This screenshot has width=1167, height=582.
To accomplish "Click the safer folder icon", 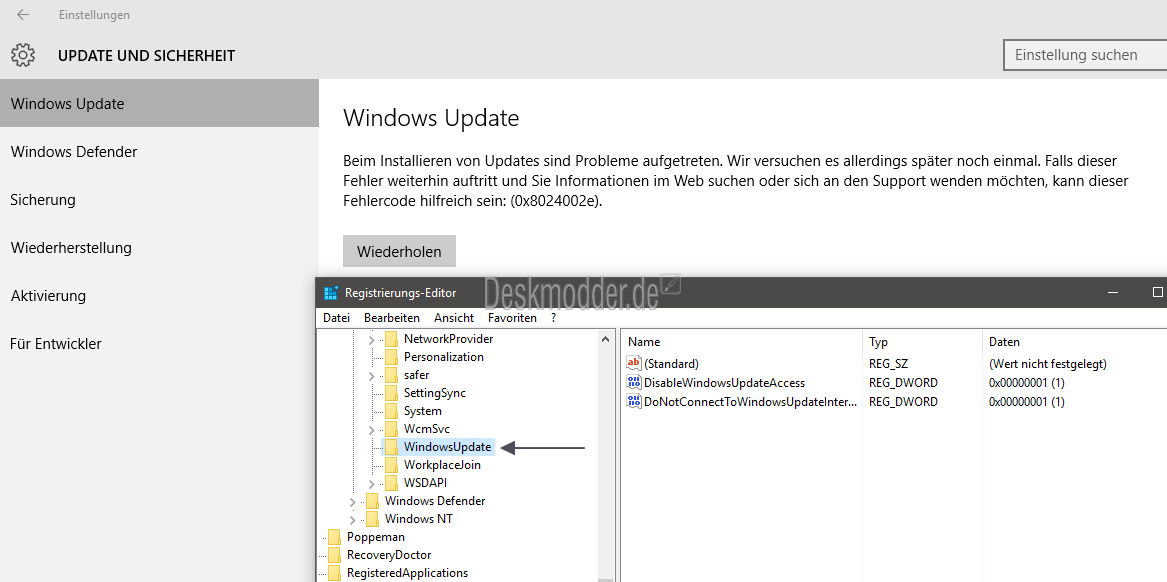I will [391, 375].
